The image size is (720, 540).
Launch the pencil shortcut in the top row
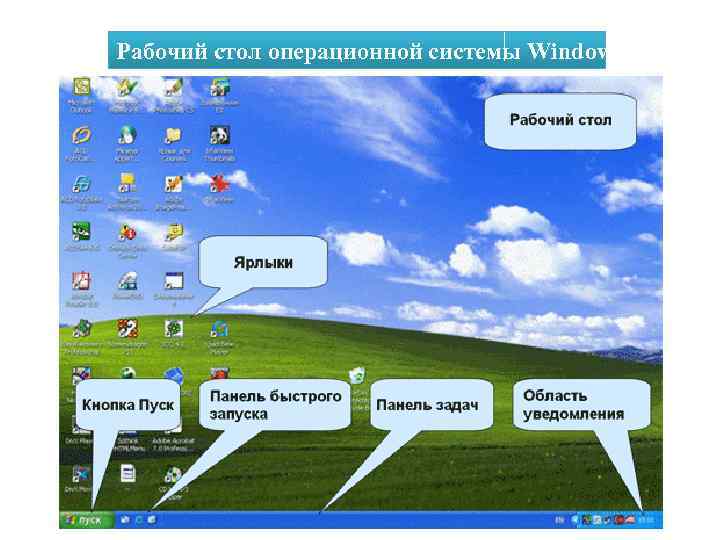tap(174, 86)
